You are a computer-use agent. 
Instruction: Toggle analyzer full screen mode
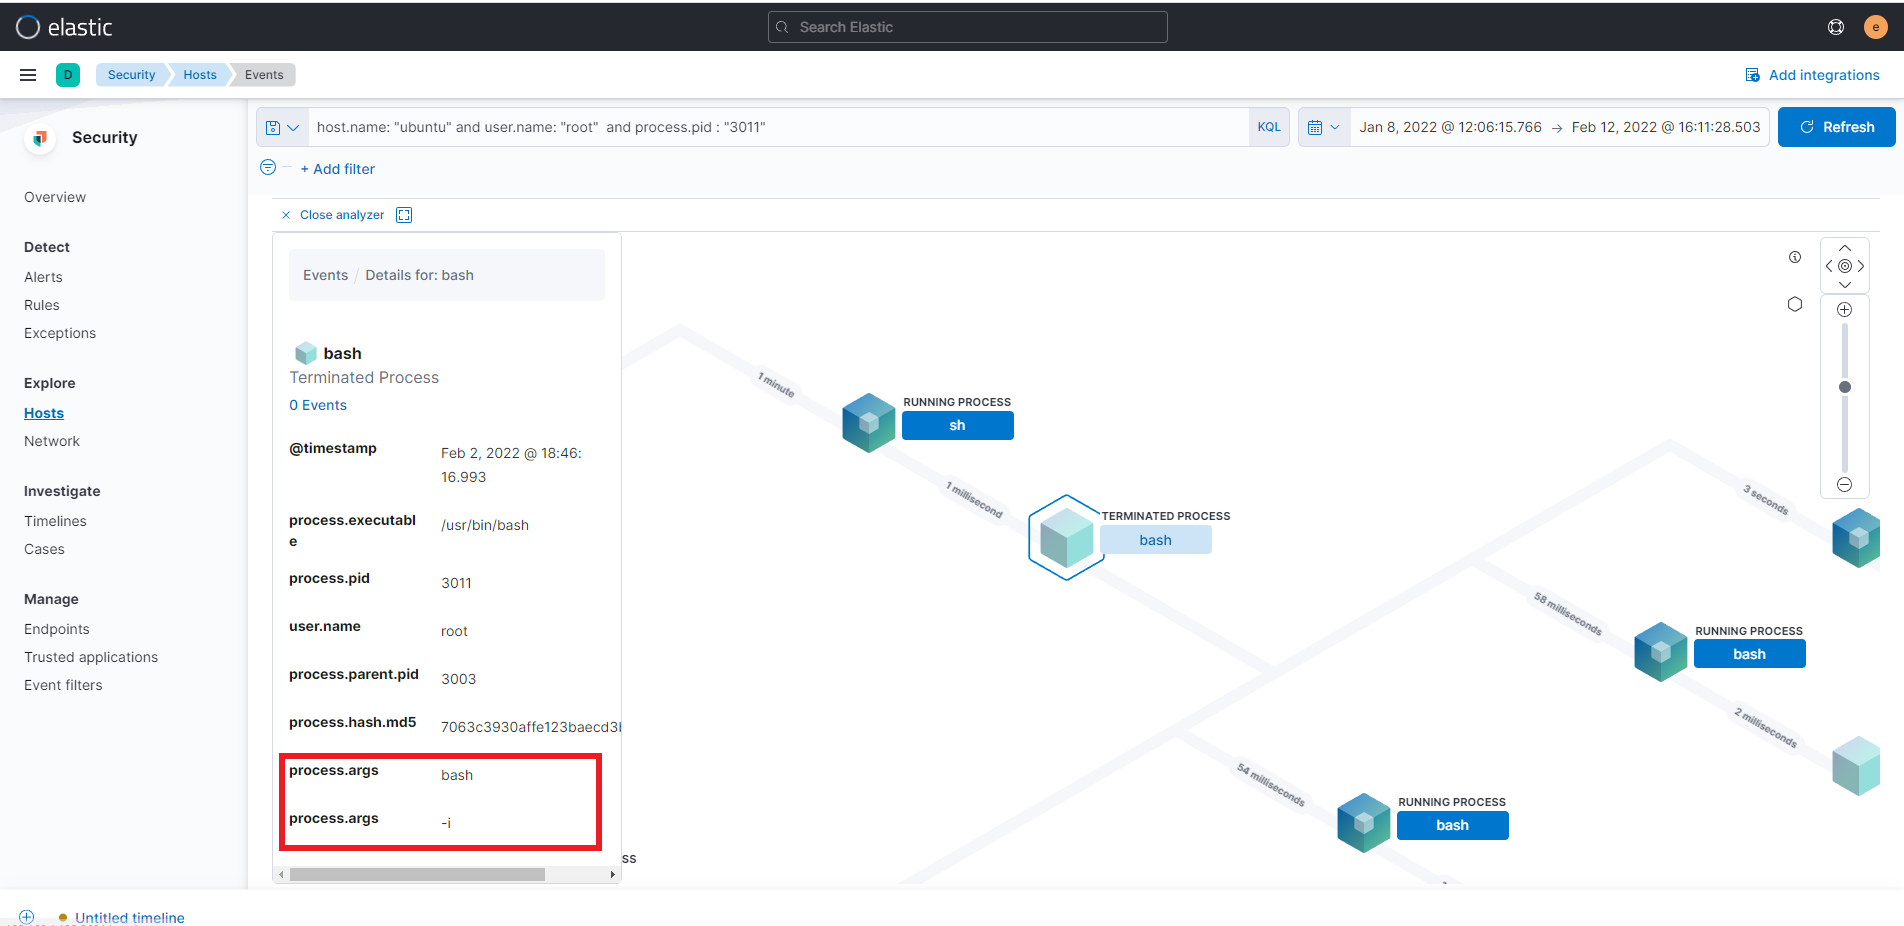coord(404,215)
